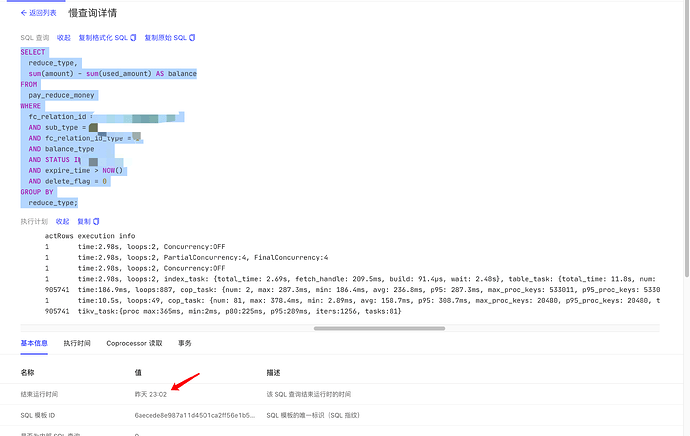This screenshot has height=436, width=690.
Task: Click the 复制格式化 SQL button
Action: coord(107,38)
